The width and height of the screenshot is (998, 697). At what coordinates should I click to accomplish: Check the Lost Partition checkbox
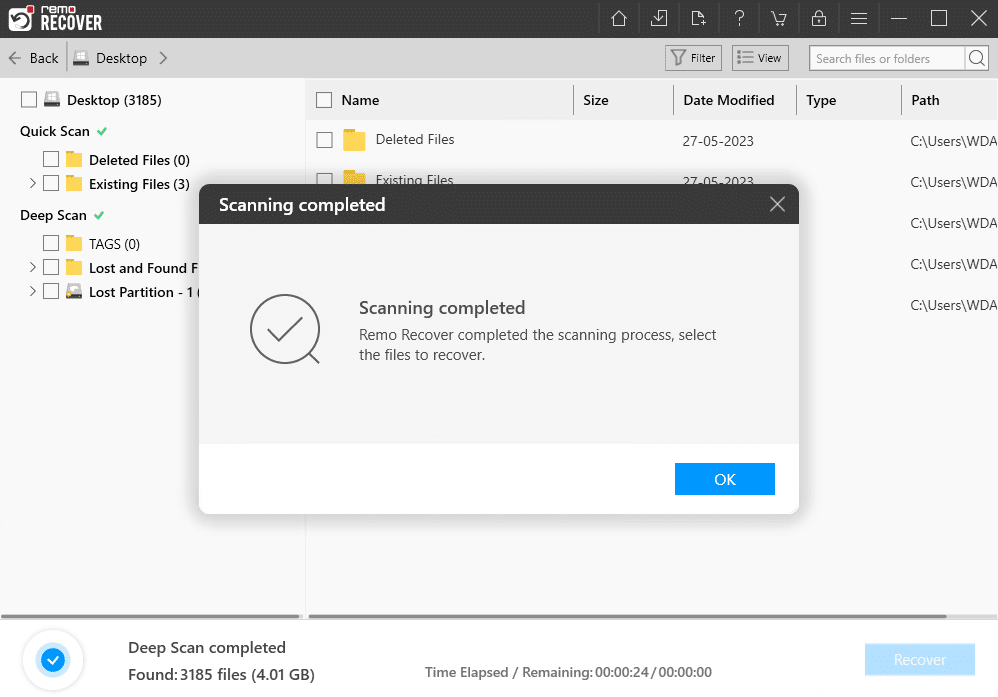[x=51, y=292]
